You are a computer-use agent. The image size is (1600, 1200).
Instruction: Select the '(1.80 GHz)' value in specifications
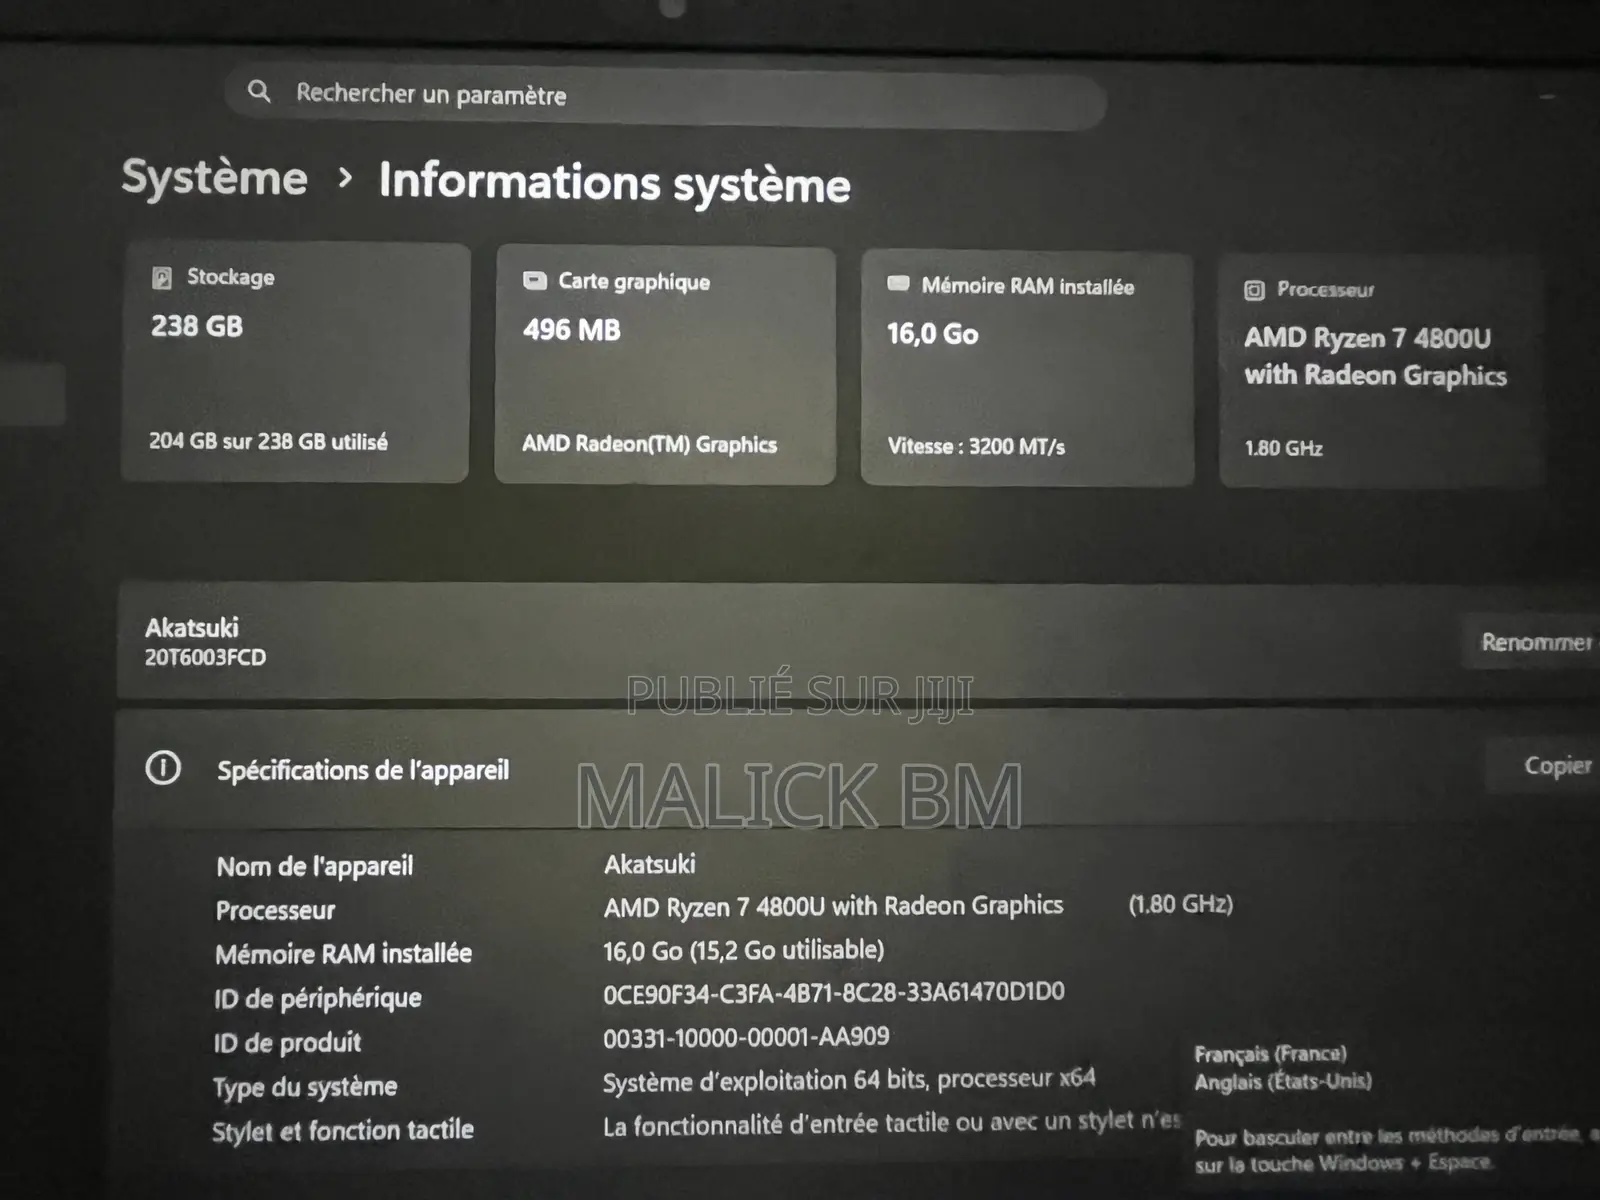coord(1180,904)
